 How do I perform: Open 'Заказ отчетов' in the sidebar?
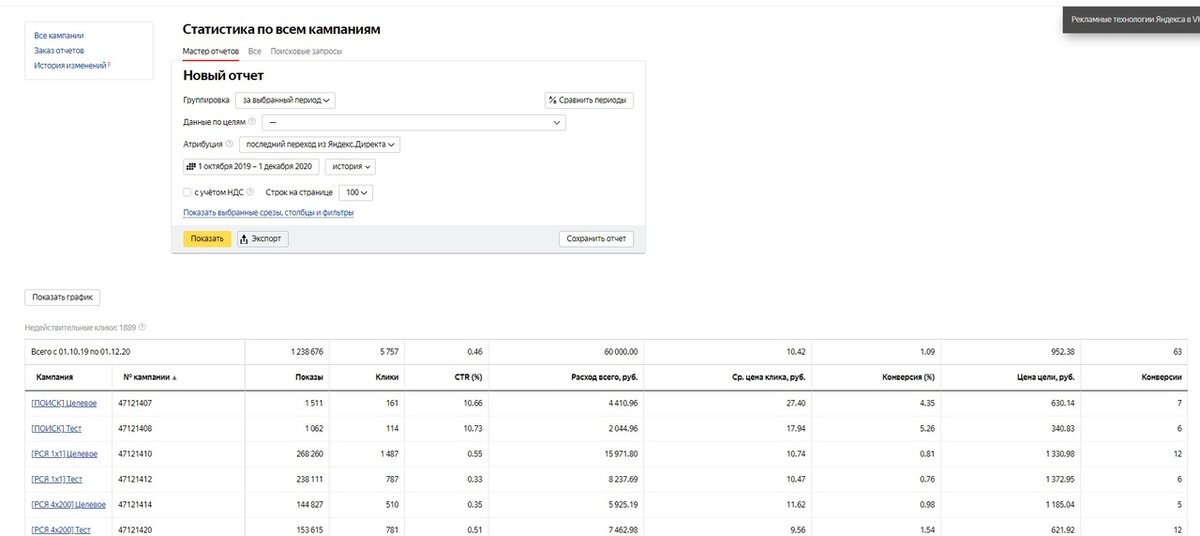(59, 50)
